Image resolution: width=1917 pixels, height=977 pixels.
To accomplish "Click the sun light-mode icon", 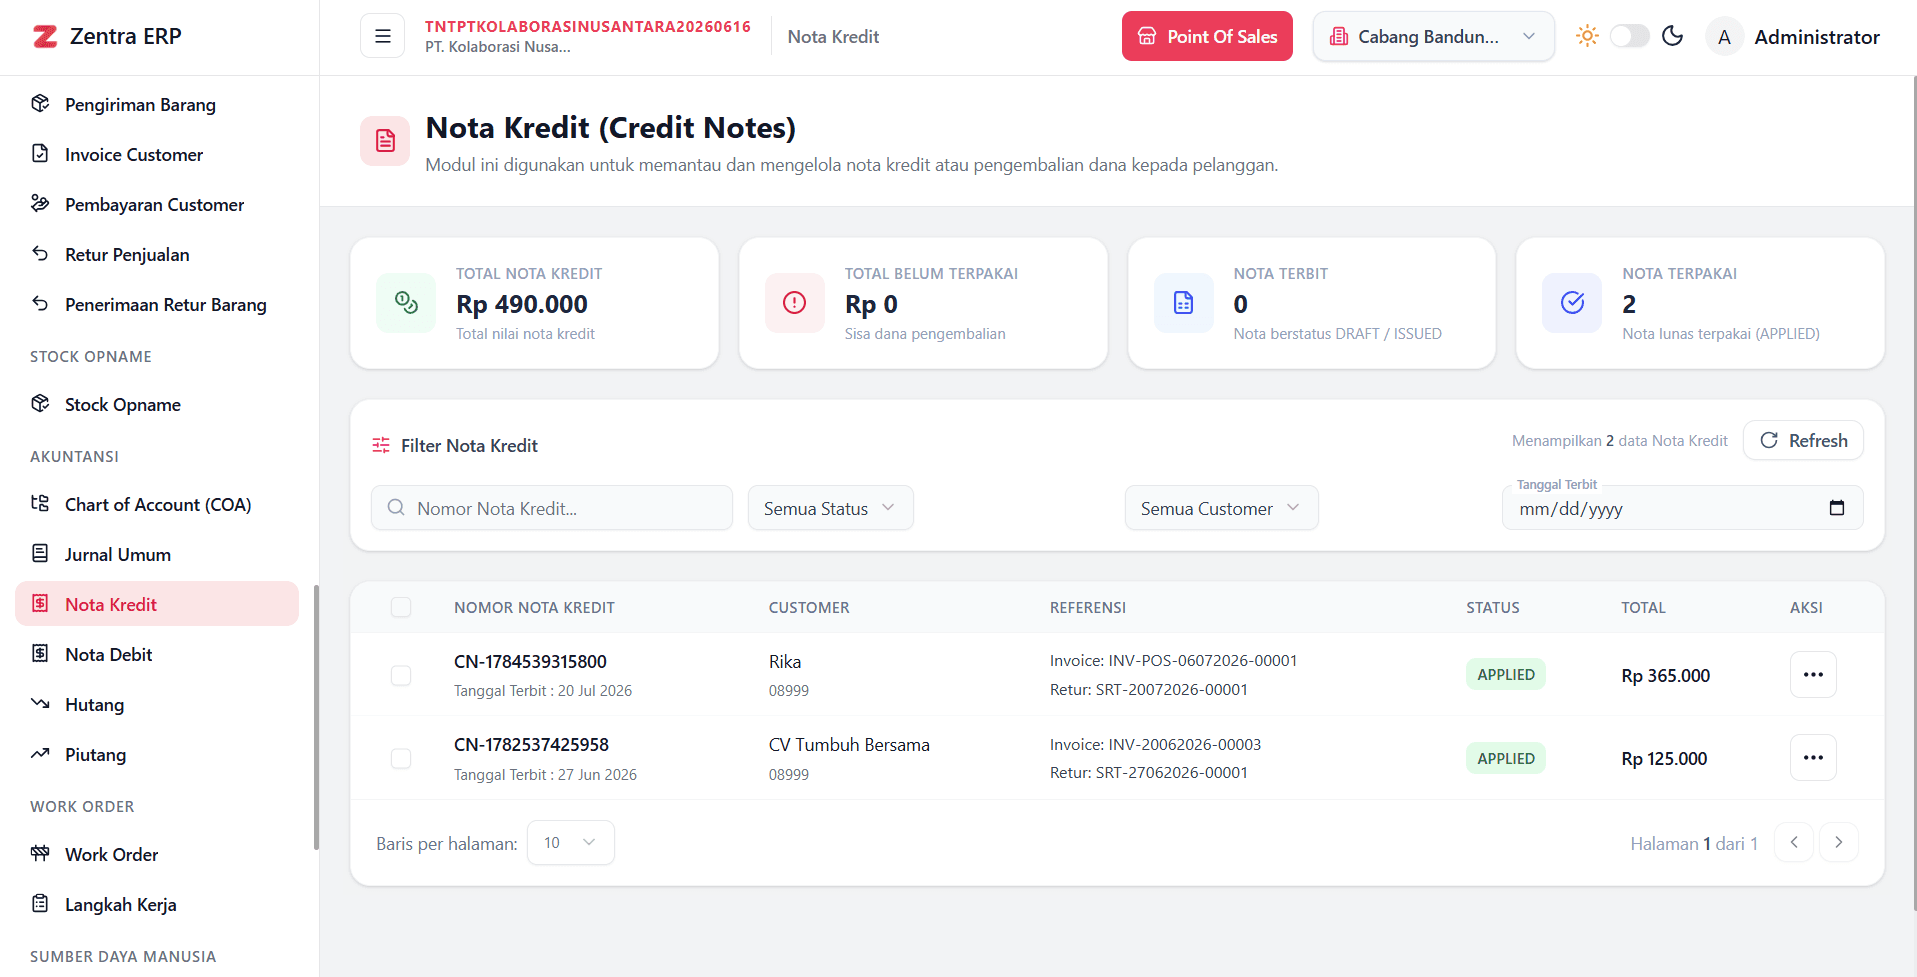I will coord(1587,36).
